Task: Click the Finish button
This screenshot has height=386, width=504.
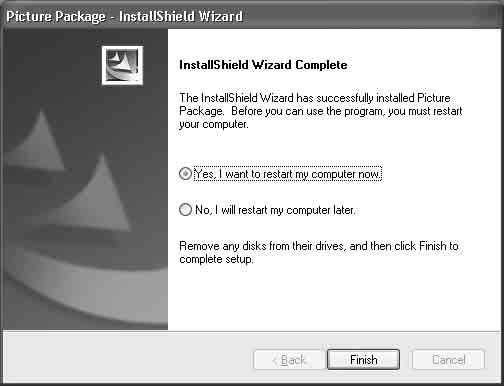Action: click(x=363, y=360)
